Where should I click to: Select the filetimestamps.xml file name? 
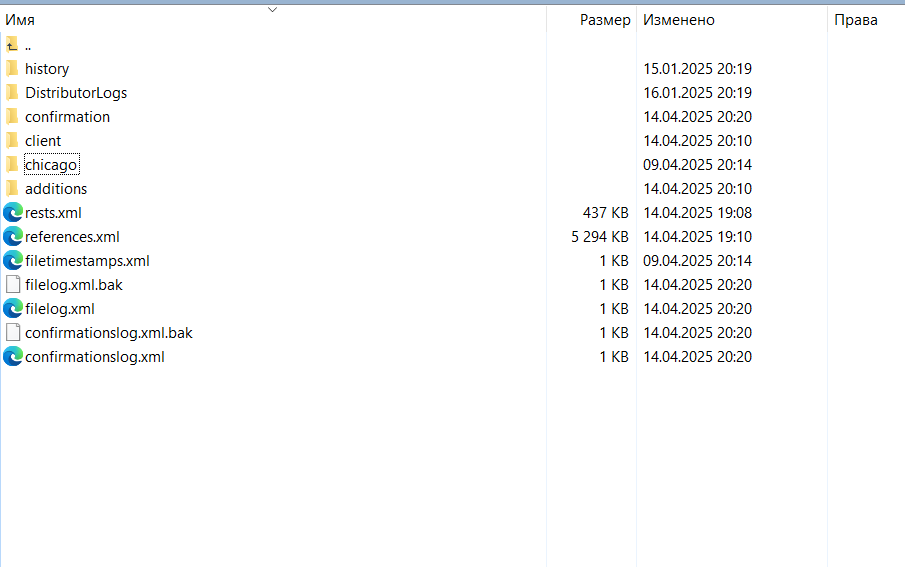pos(87,261)
